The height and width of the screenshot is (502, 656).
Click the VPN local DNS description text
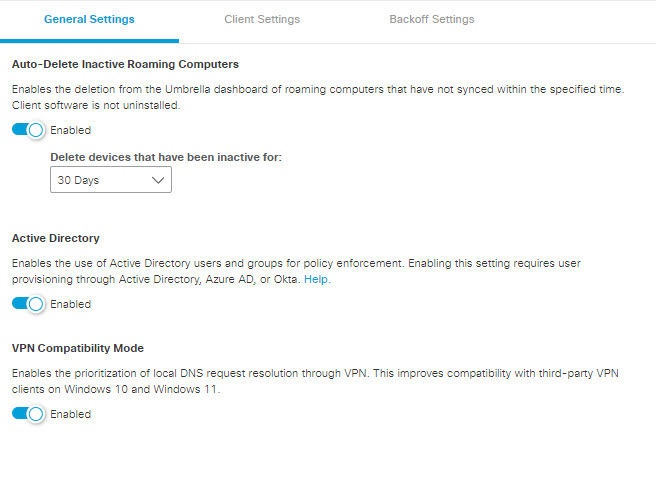(x=316, y=373)
